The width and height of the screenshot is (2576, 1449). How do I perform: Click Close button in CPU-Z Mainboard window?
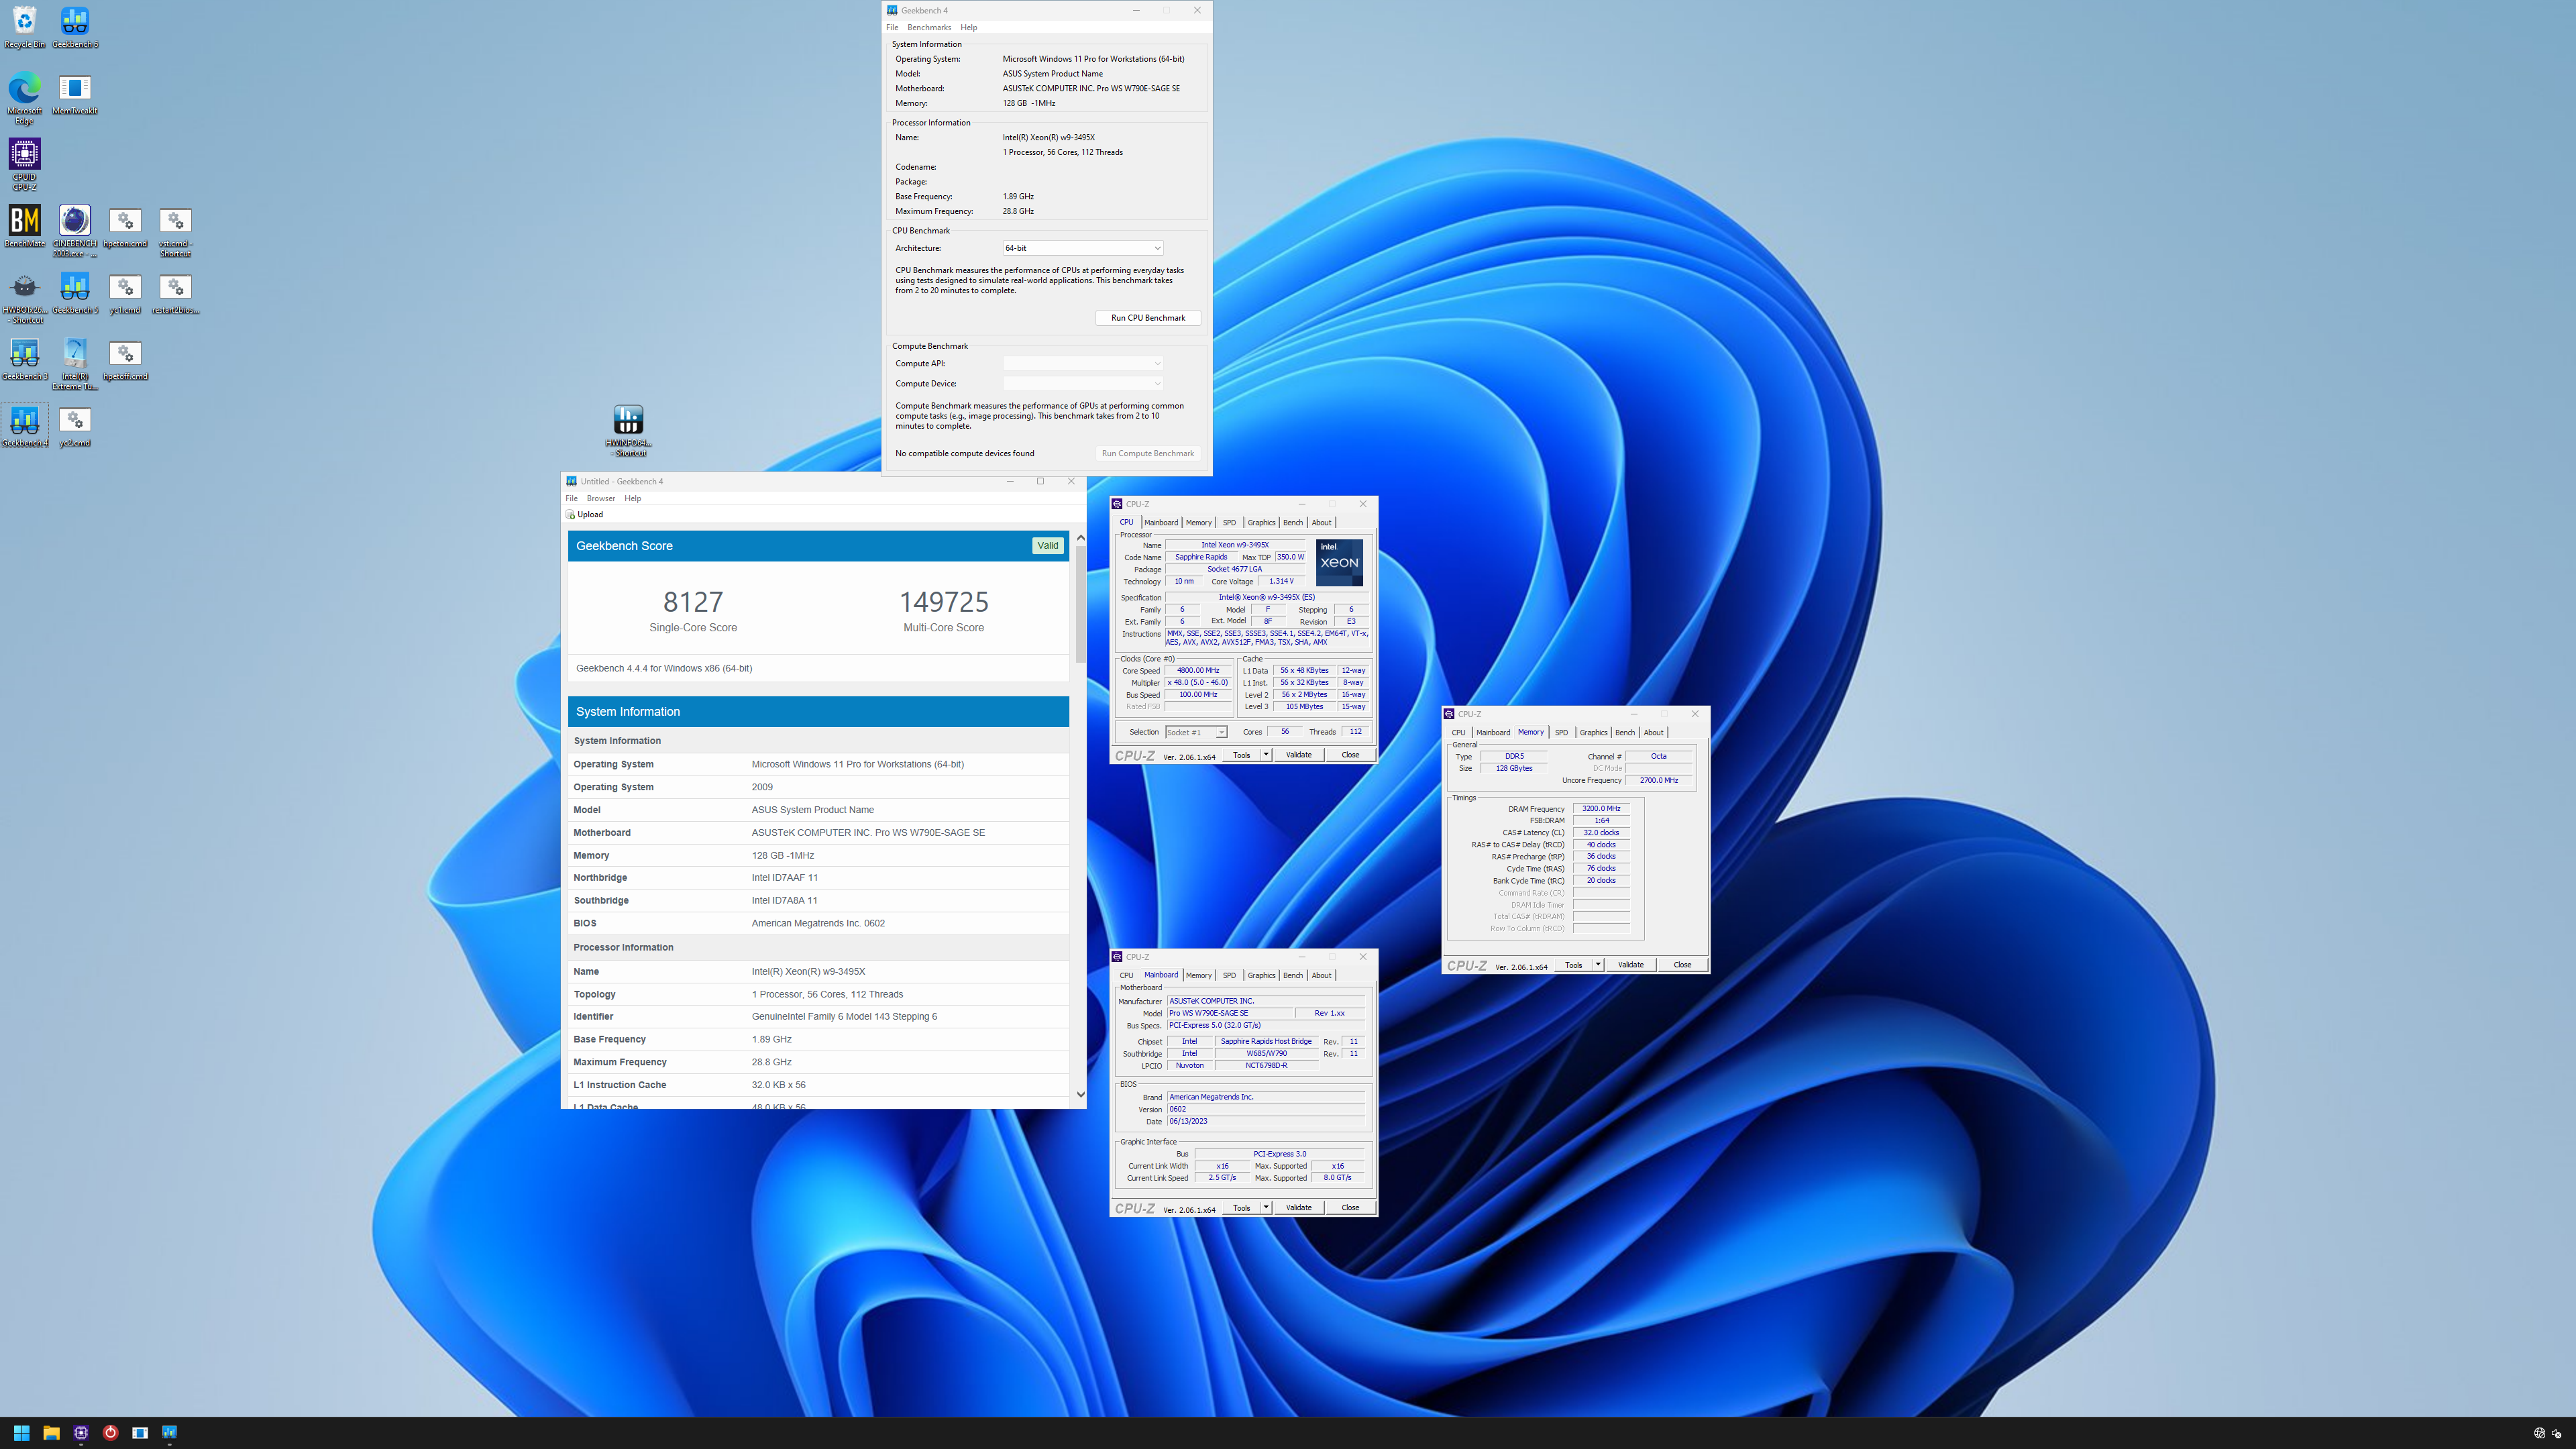point(1350,1208)
